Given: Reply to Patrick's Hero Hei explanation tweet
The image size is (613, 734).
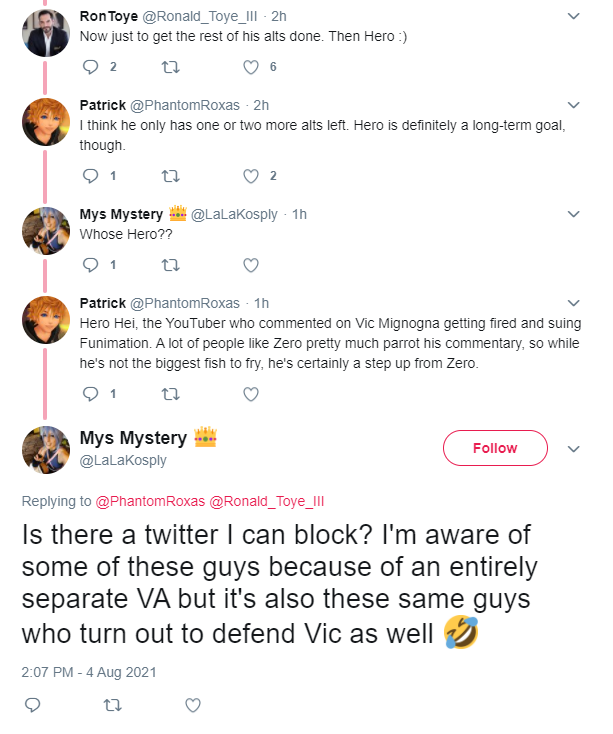Looking at the screenshot, I should [x=90, y=394].
